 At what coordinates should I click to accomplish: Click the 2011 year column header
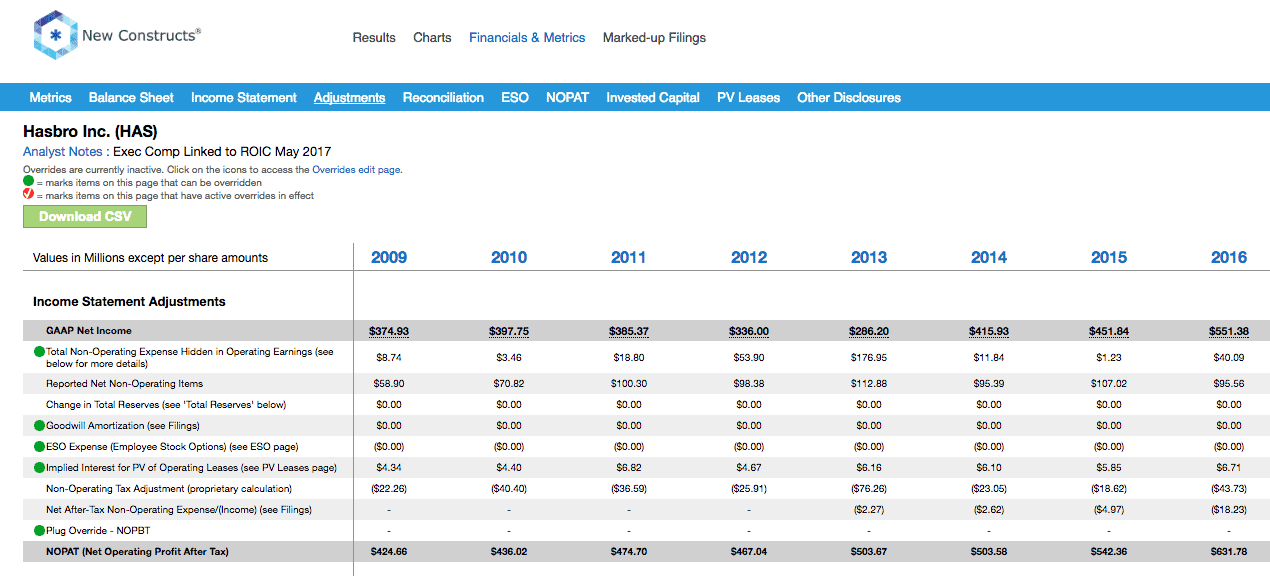tap(629, 258)
